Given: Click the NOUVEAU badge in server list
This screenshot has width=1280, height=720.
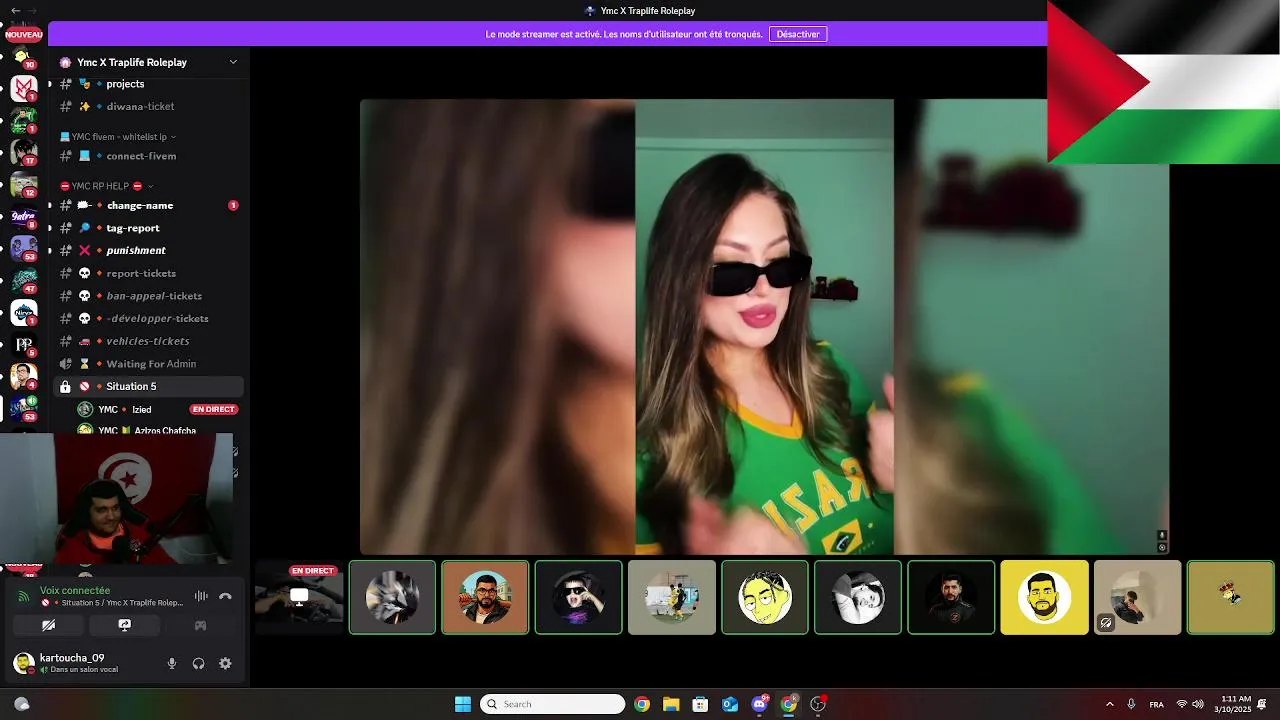Looking at the screenshot, I should pyautogui.click(x=24, y=34).
